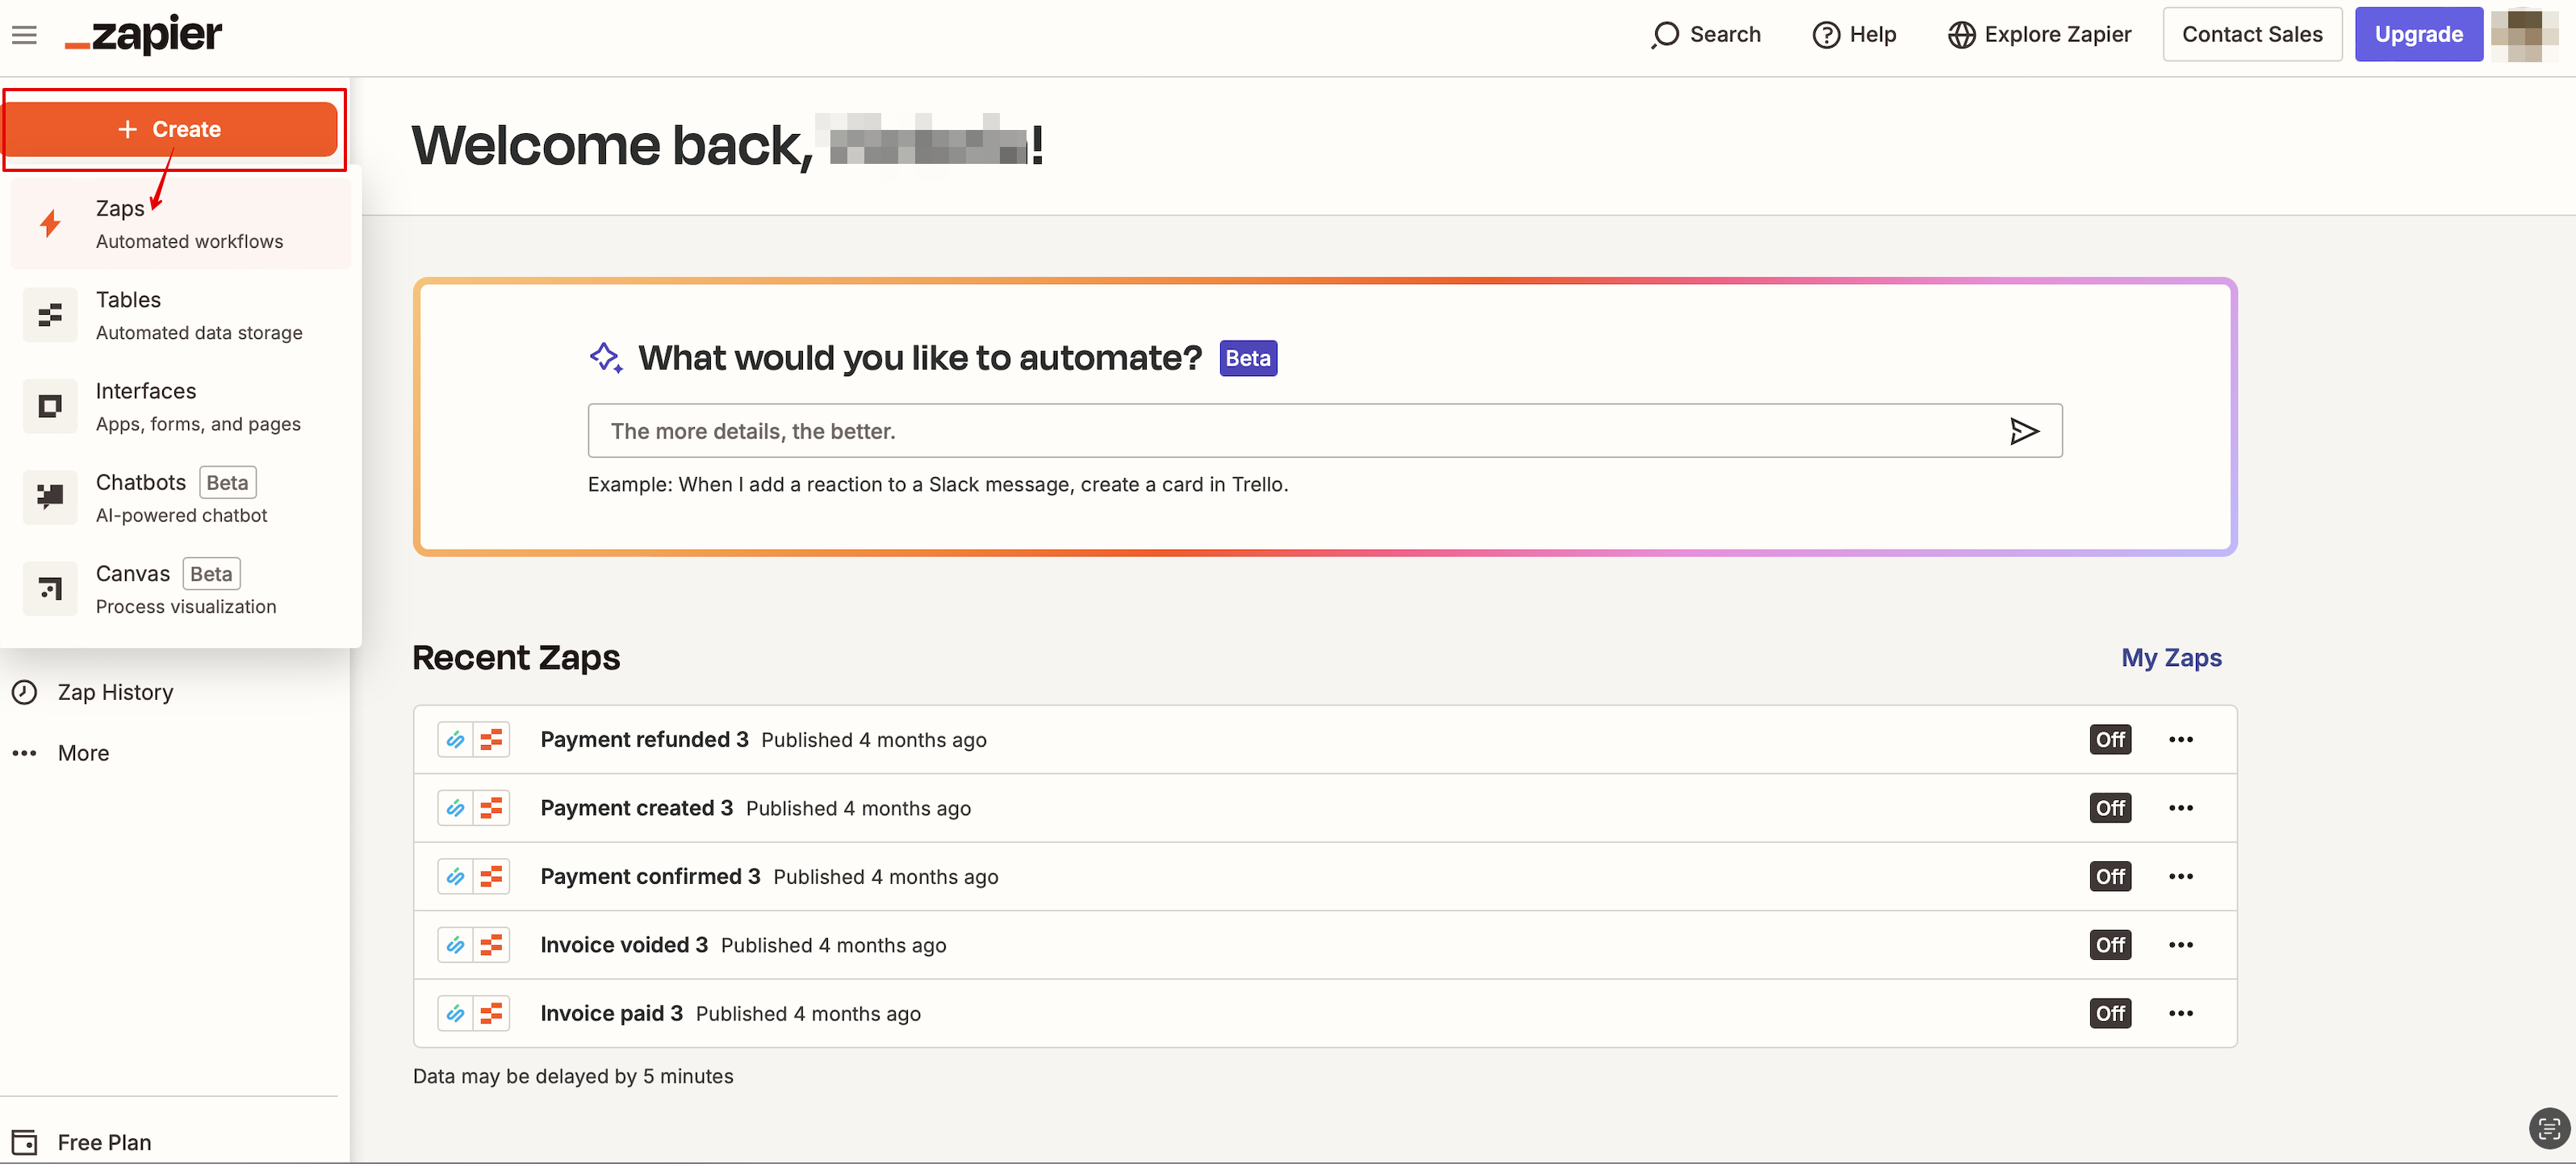Open the three-dot menu for Invoice voided 3
The image size is (2576, 1164).
tap(2181, 945)
